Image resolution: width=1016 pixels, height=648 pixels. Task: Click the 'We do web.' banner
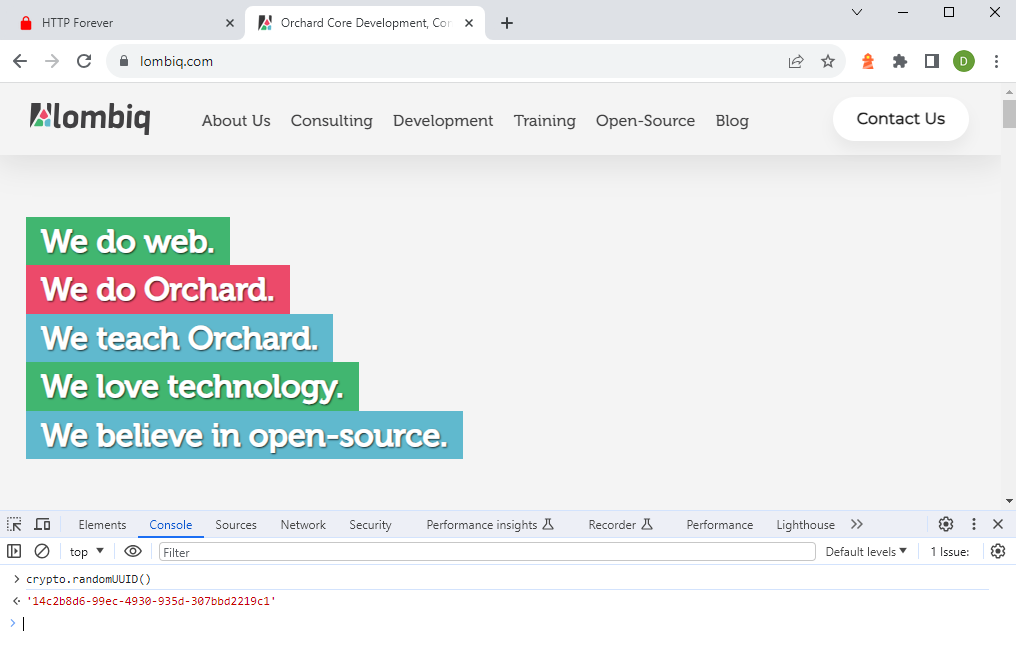[128, 241]
